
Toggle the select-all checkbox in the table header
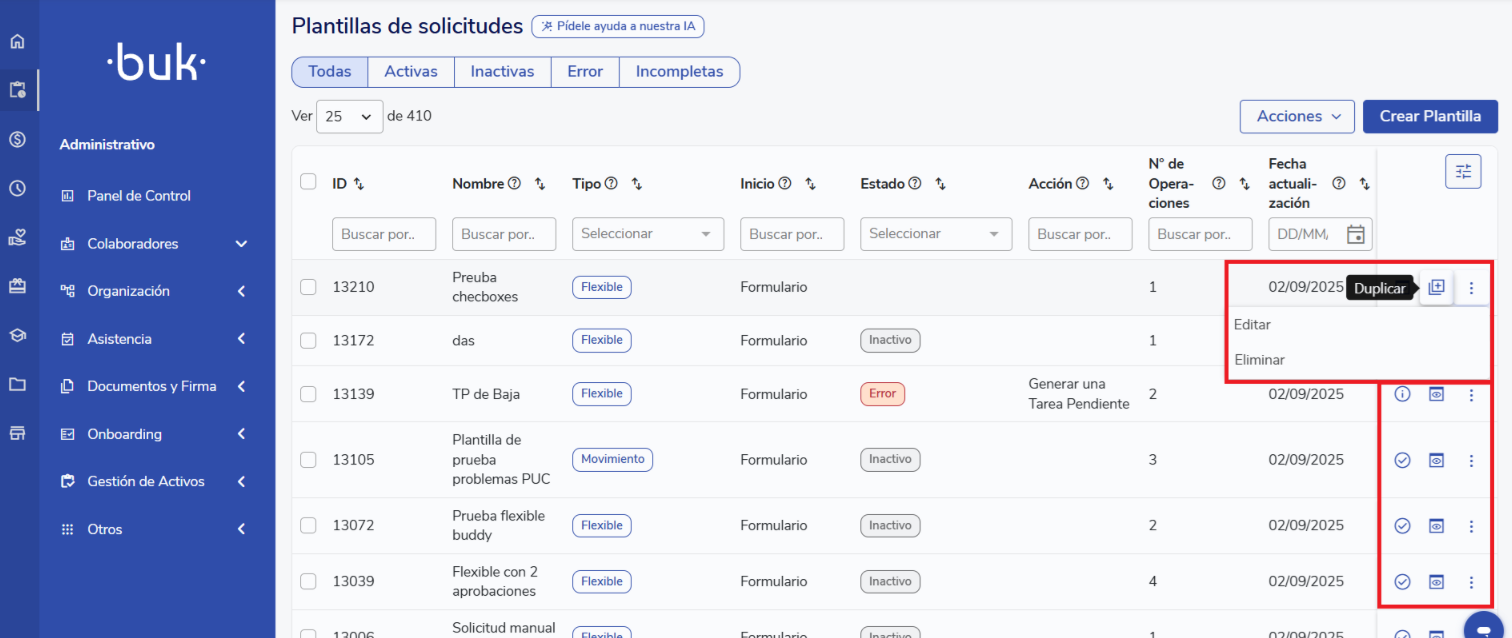tap(308, 182)
